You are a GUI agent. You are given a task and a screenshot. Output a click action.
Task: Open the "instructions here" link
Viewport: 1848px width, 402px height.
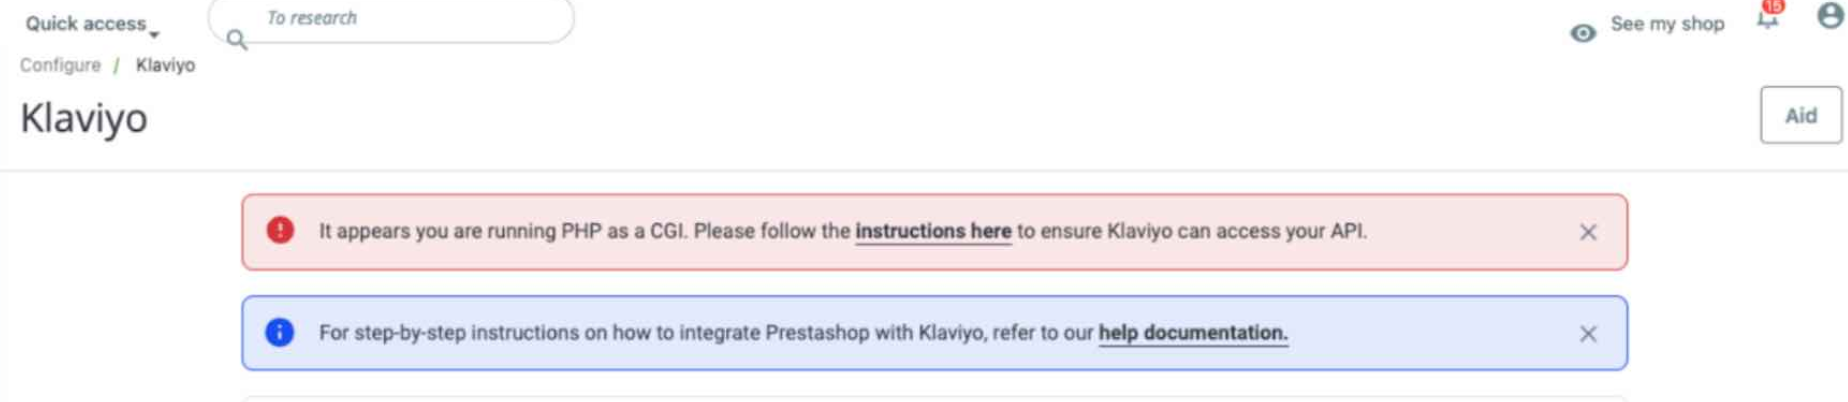933,231
